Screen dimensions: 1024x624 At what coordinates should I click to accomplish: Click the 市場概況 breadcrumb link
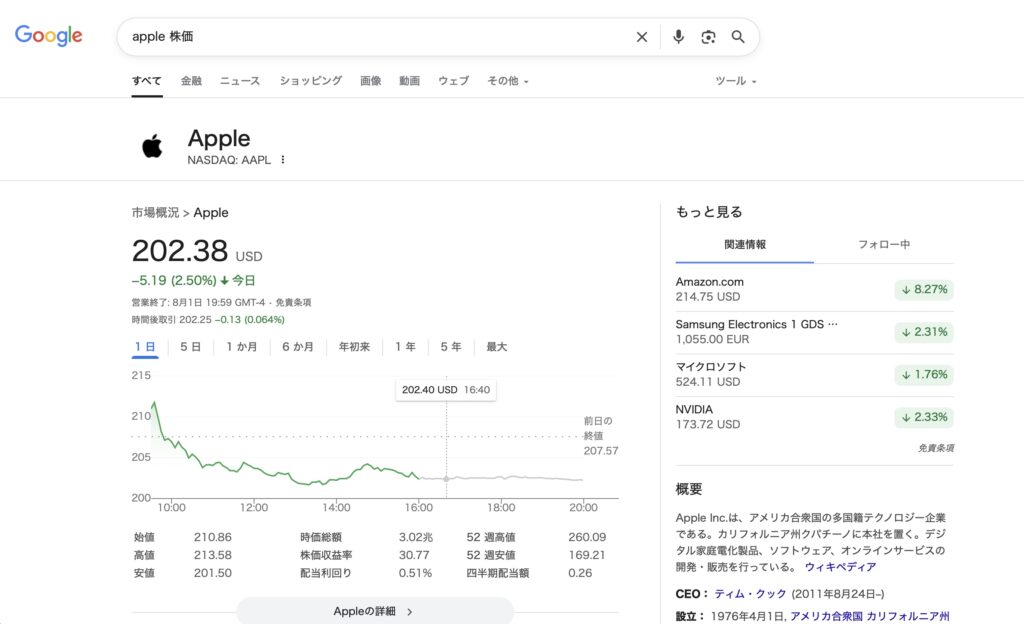(x=155, y=213)
